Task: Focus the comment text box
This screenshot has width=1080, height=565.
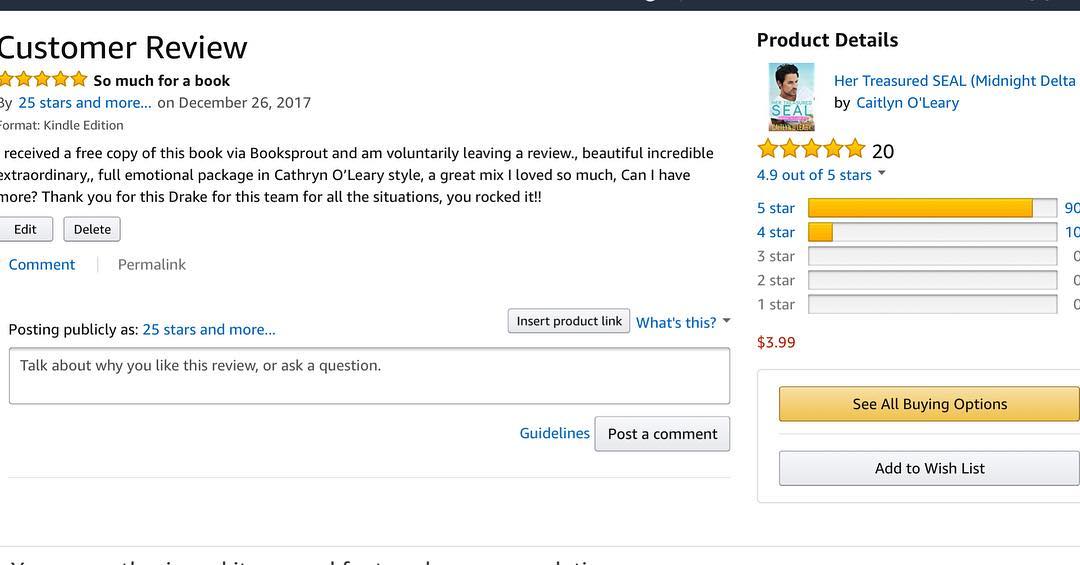Action: [x=369, y=376]
